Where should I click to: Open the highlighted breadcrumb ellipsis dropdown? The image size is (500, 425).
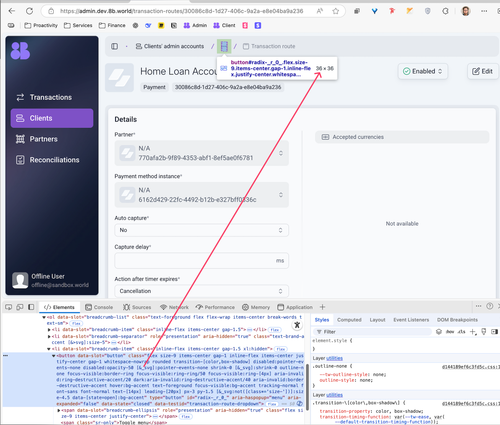[x=224, y=46]
